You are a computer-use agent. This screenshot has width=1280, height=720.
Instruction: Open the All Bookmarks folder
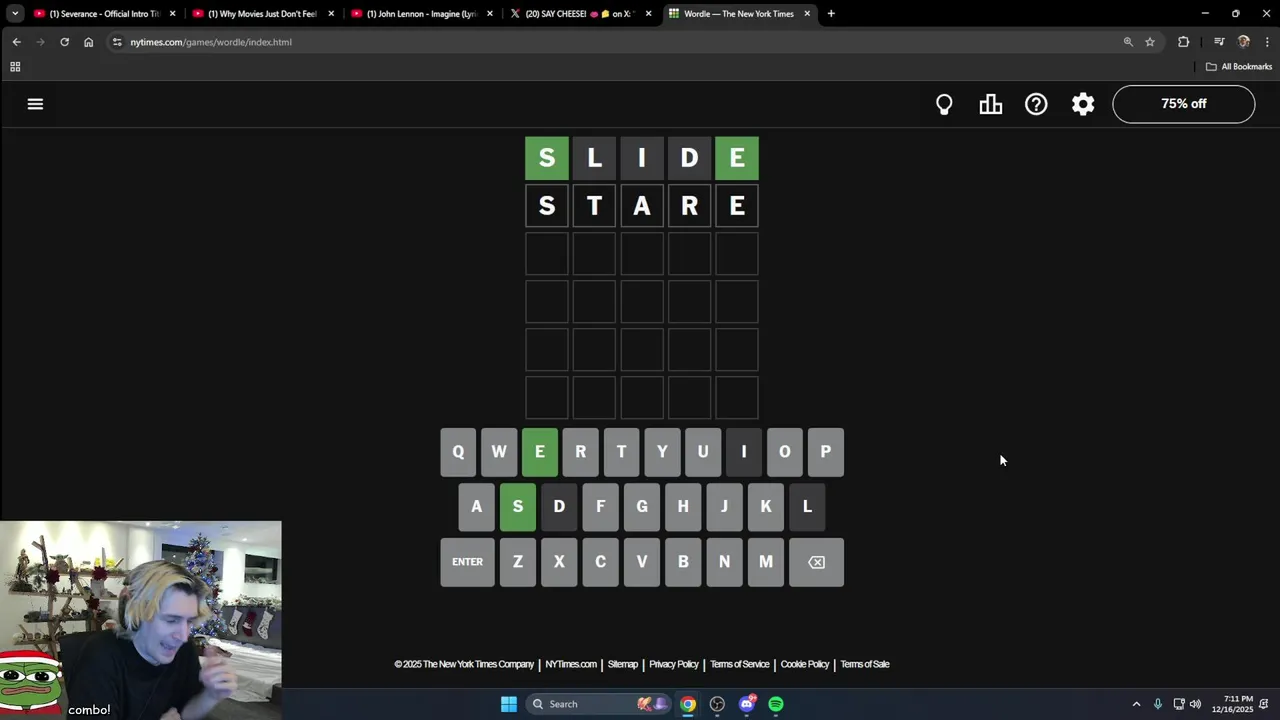(x=1239, y=67)
